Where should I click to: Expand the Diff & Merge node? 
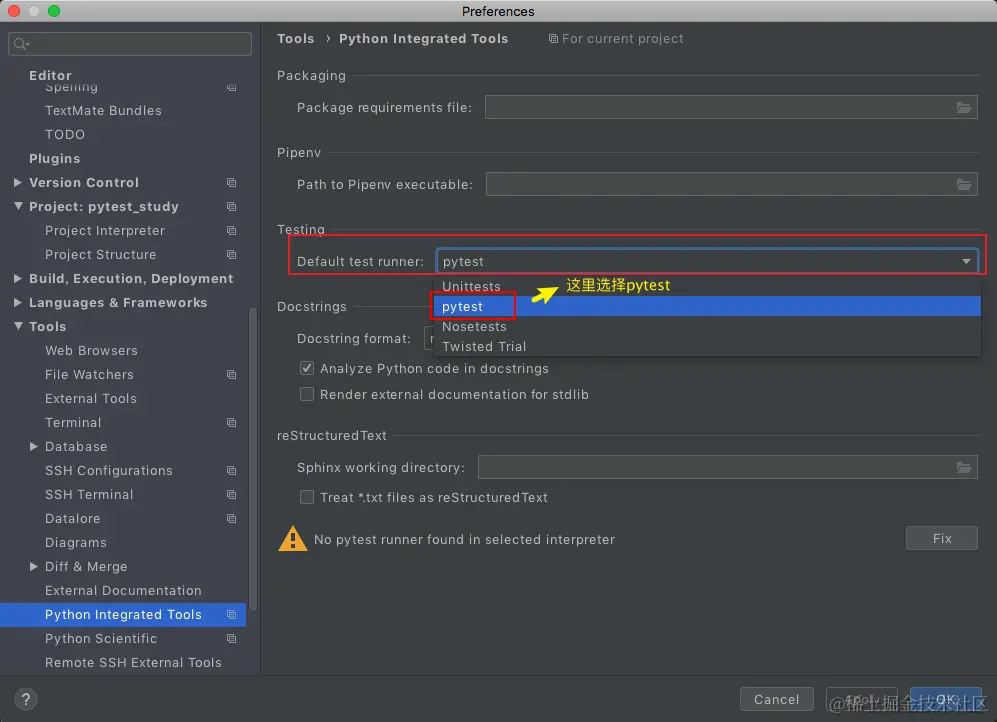(x=34, y=566)
